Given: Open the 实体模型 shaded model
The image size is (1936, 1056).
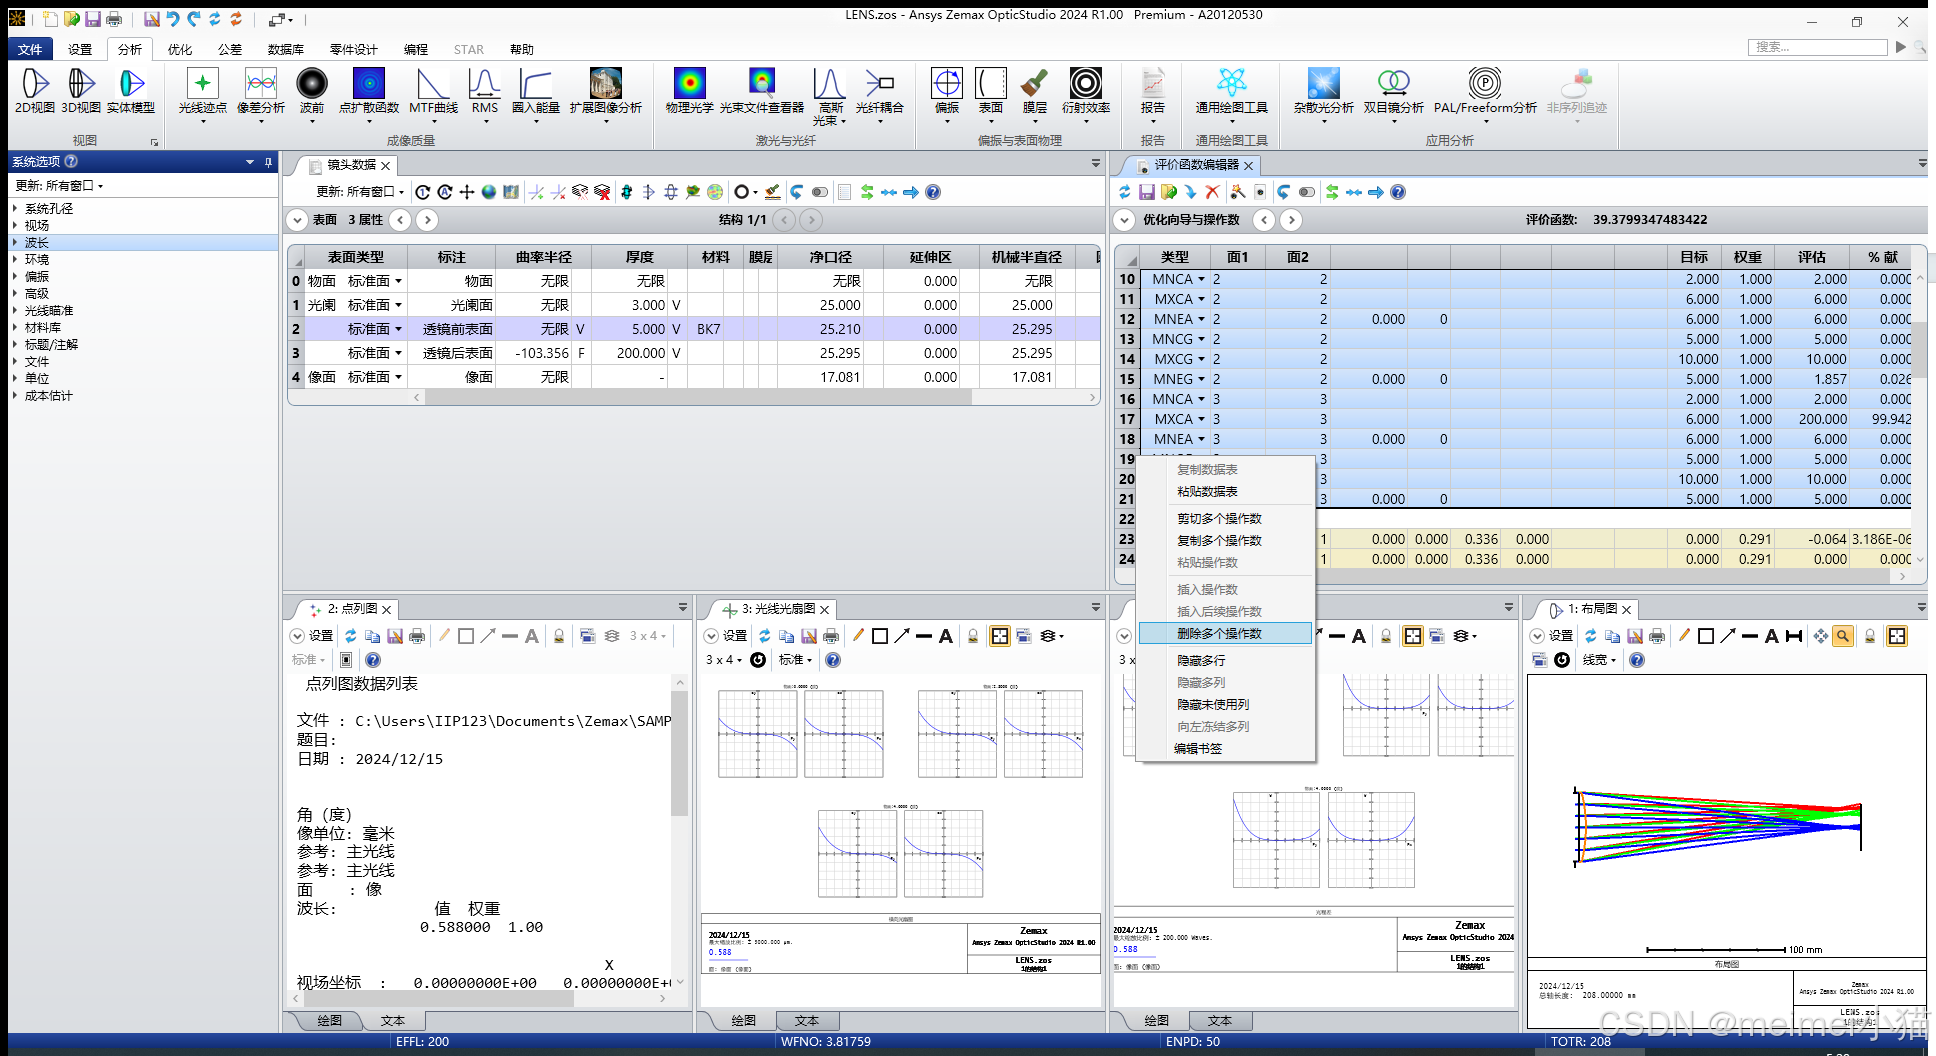Looking at the screenshot, I should (131, 91).
